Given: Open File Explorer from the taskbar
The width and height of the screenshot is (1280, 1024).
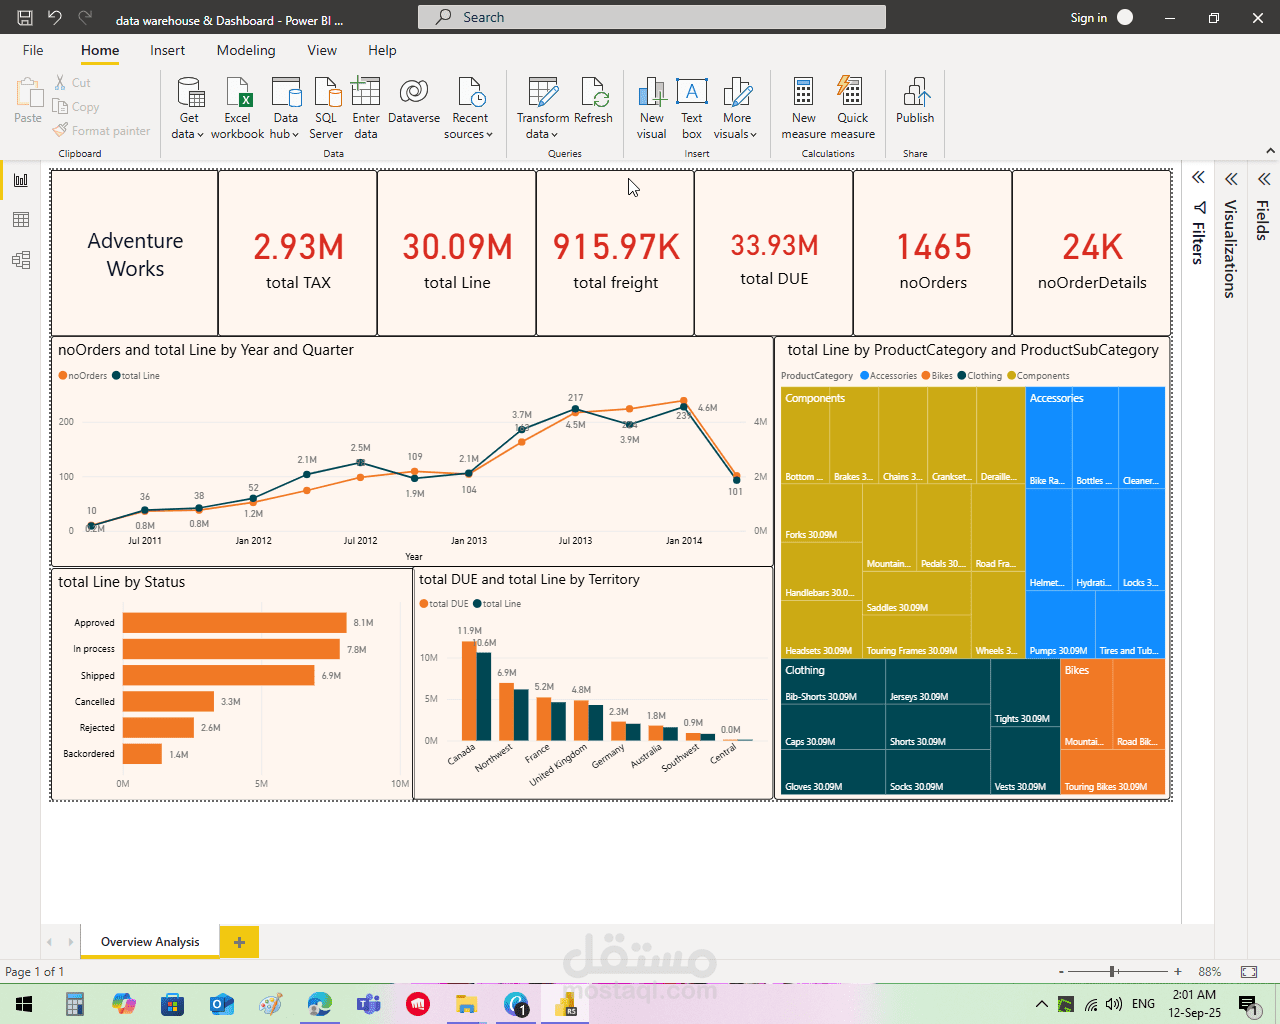Looking at the screenshot, I should (x=467, y=1004).
